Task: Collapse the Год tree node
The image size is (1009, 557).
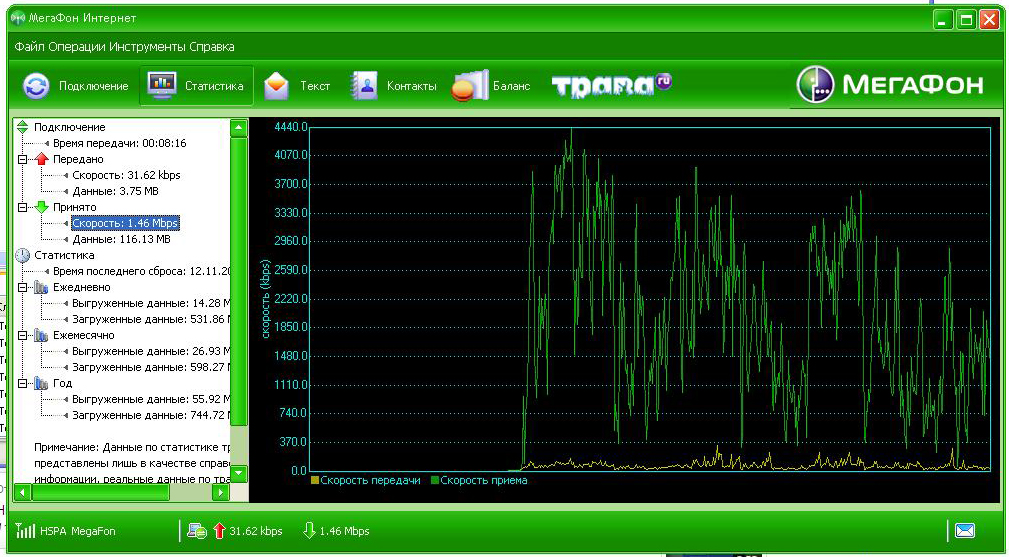Action: pyautogui.click(x=23, y=383)
